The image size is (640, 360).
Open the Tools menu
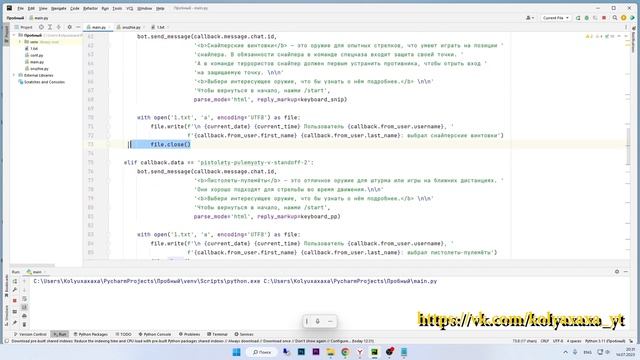pos(117,8)
